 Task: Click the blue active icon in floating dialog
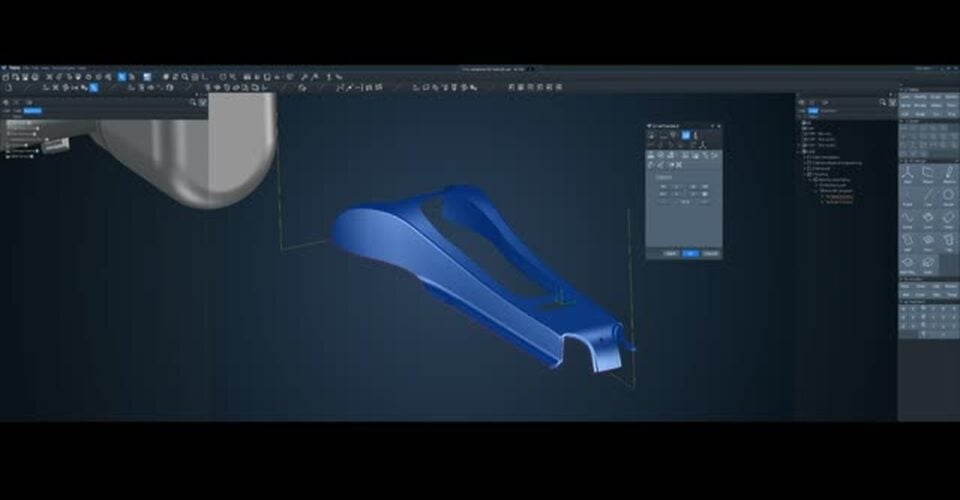686,134
